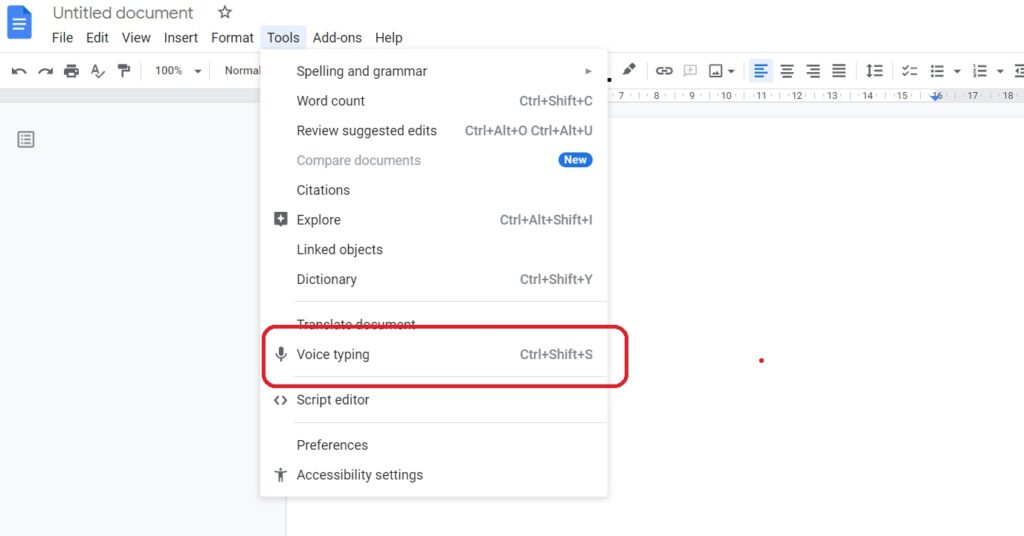Expand Spelling and grammar submenu
This screenshot has height=536, width=1024.
click(434, 71)
